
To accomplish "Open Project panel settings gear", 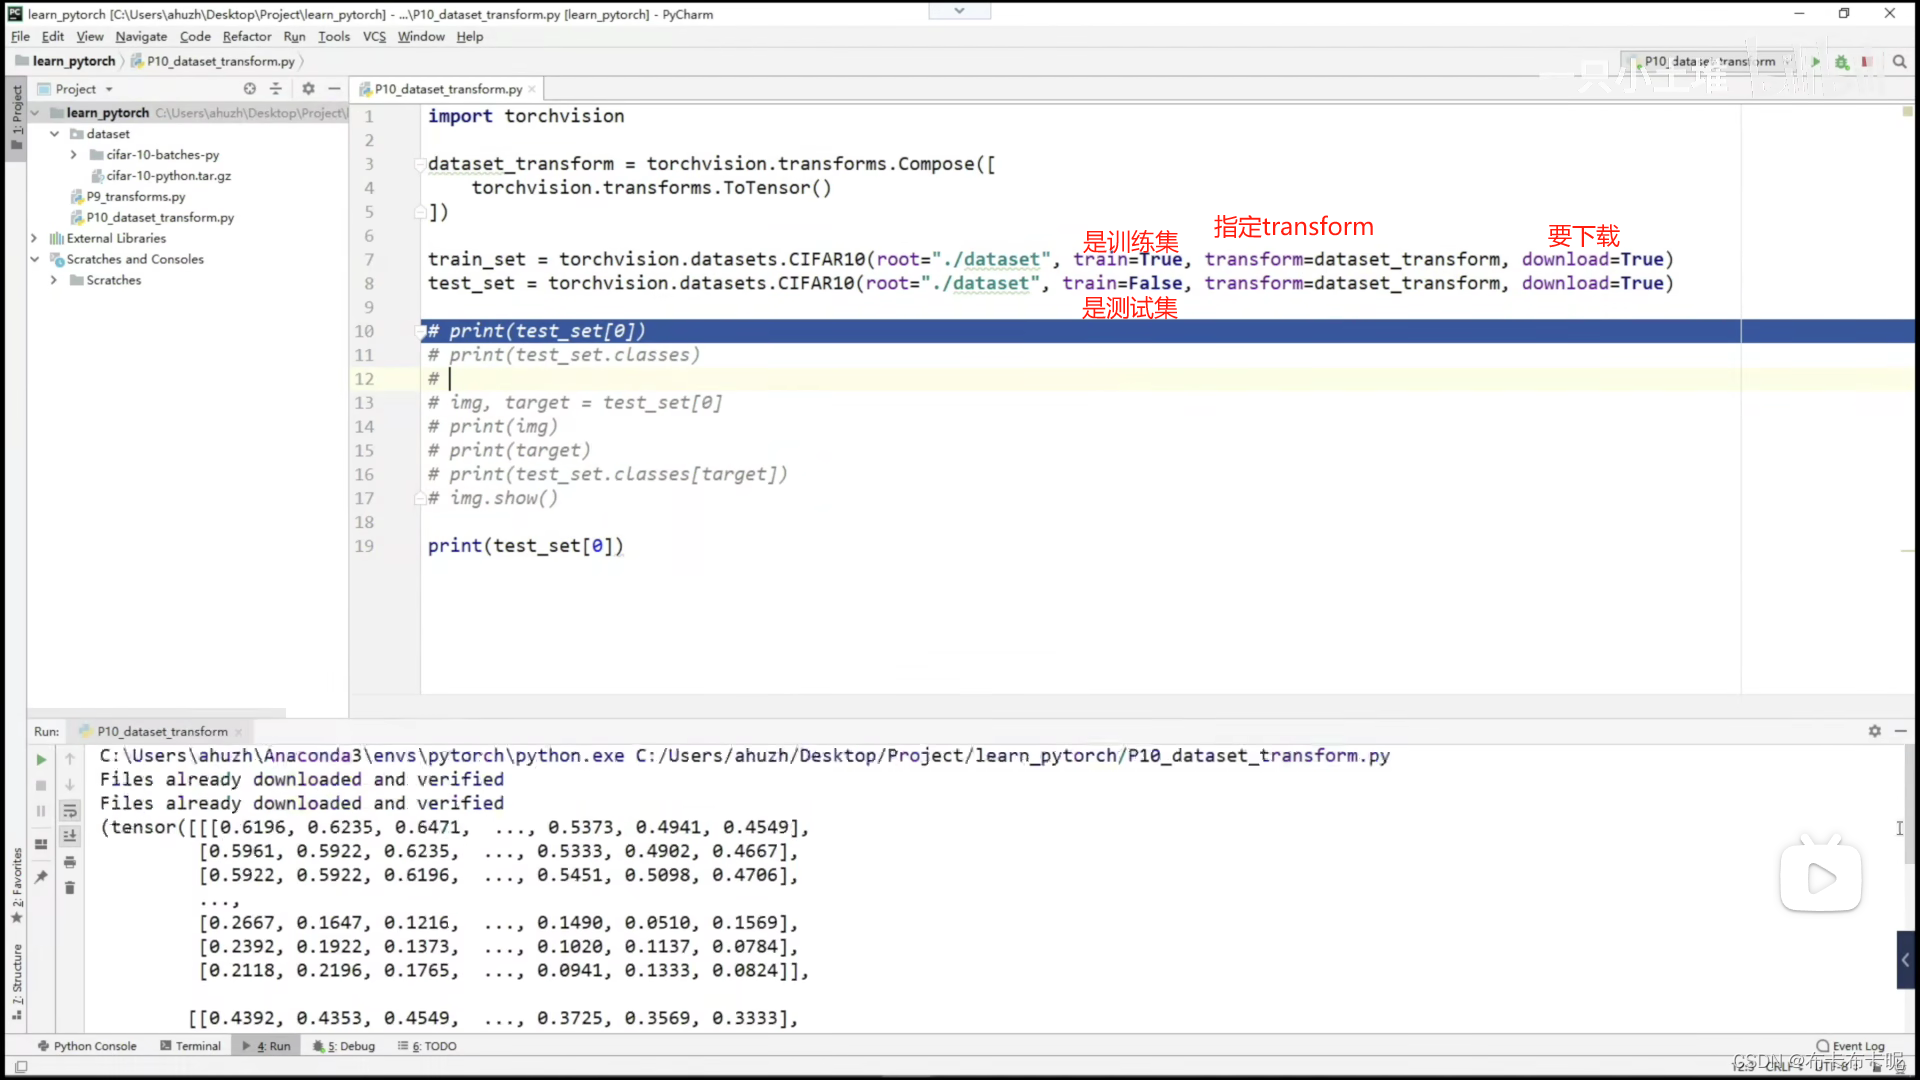I will (308, 89).
